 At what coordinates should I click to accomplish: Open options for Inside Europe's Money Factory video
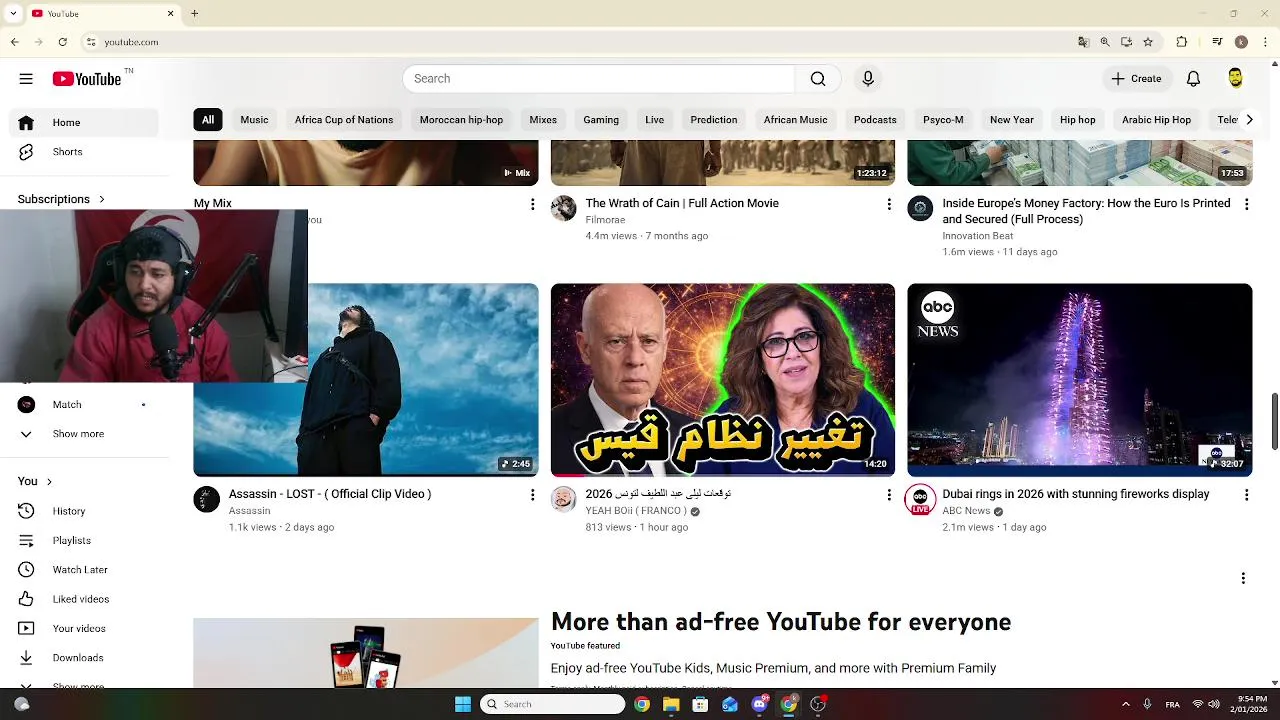1246,204
